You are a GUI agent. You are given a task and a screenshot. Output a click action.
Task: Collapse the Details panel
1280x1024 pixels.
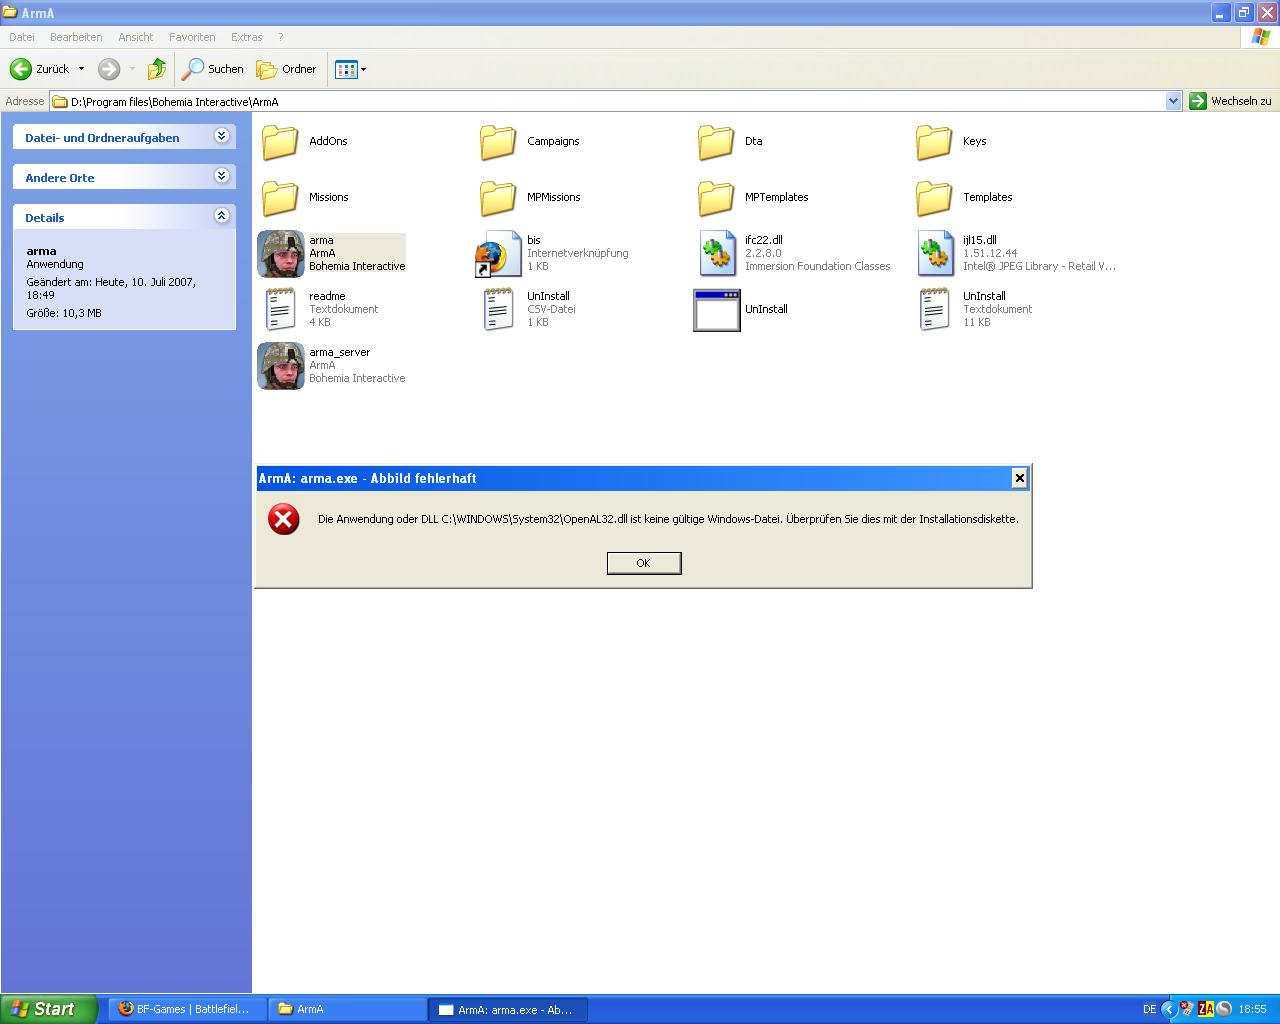point(222,216)
